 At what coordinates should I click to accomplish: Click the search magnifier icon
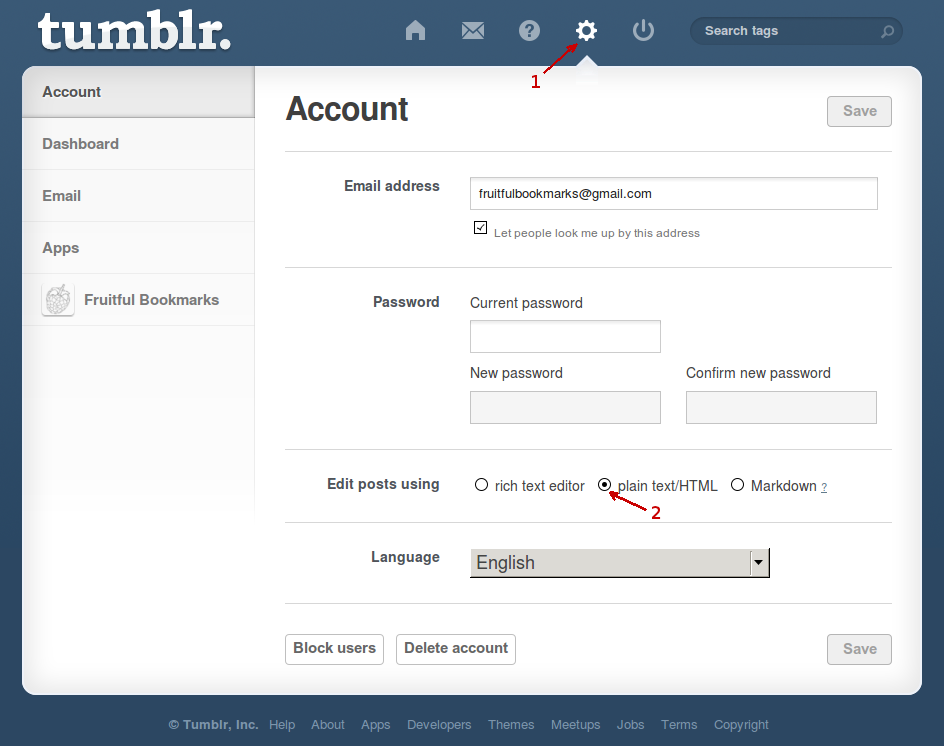click(886, 31)
